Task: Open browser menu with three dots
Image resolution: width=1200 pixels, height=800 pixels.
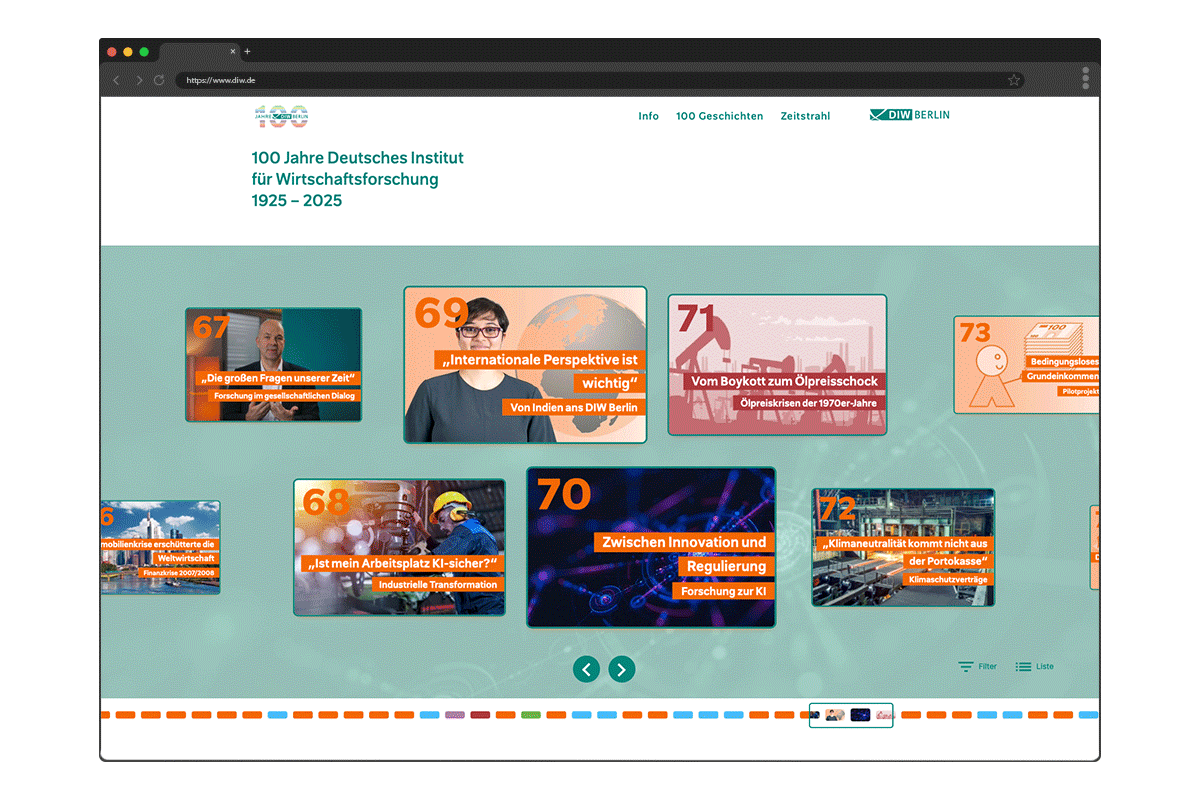Action: (x=1085, y=78)
